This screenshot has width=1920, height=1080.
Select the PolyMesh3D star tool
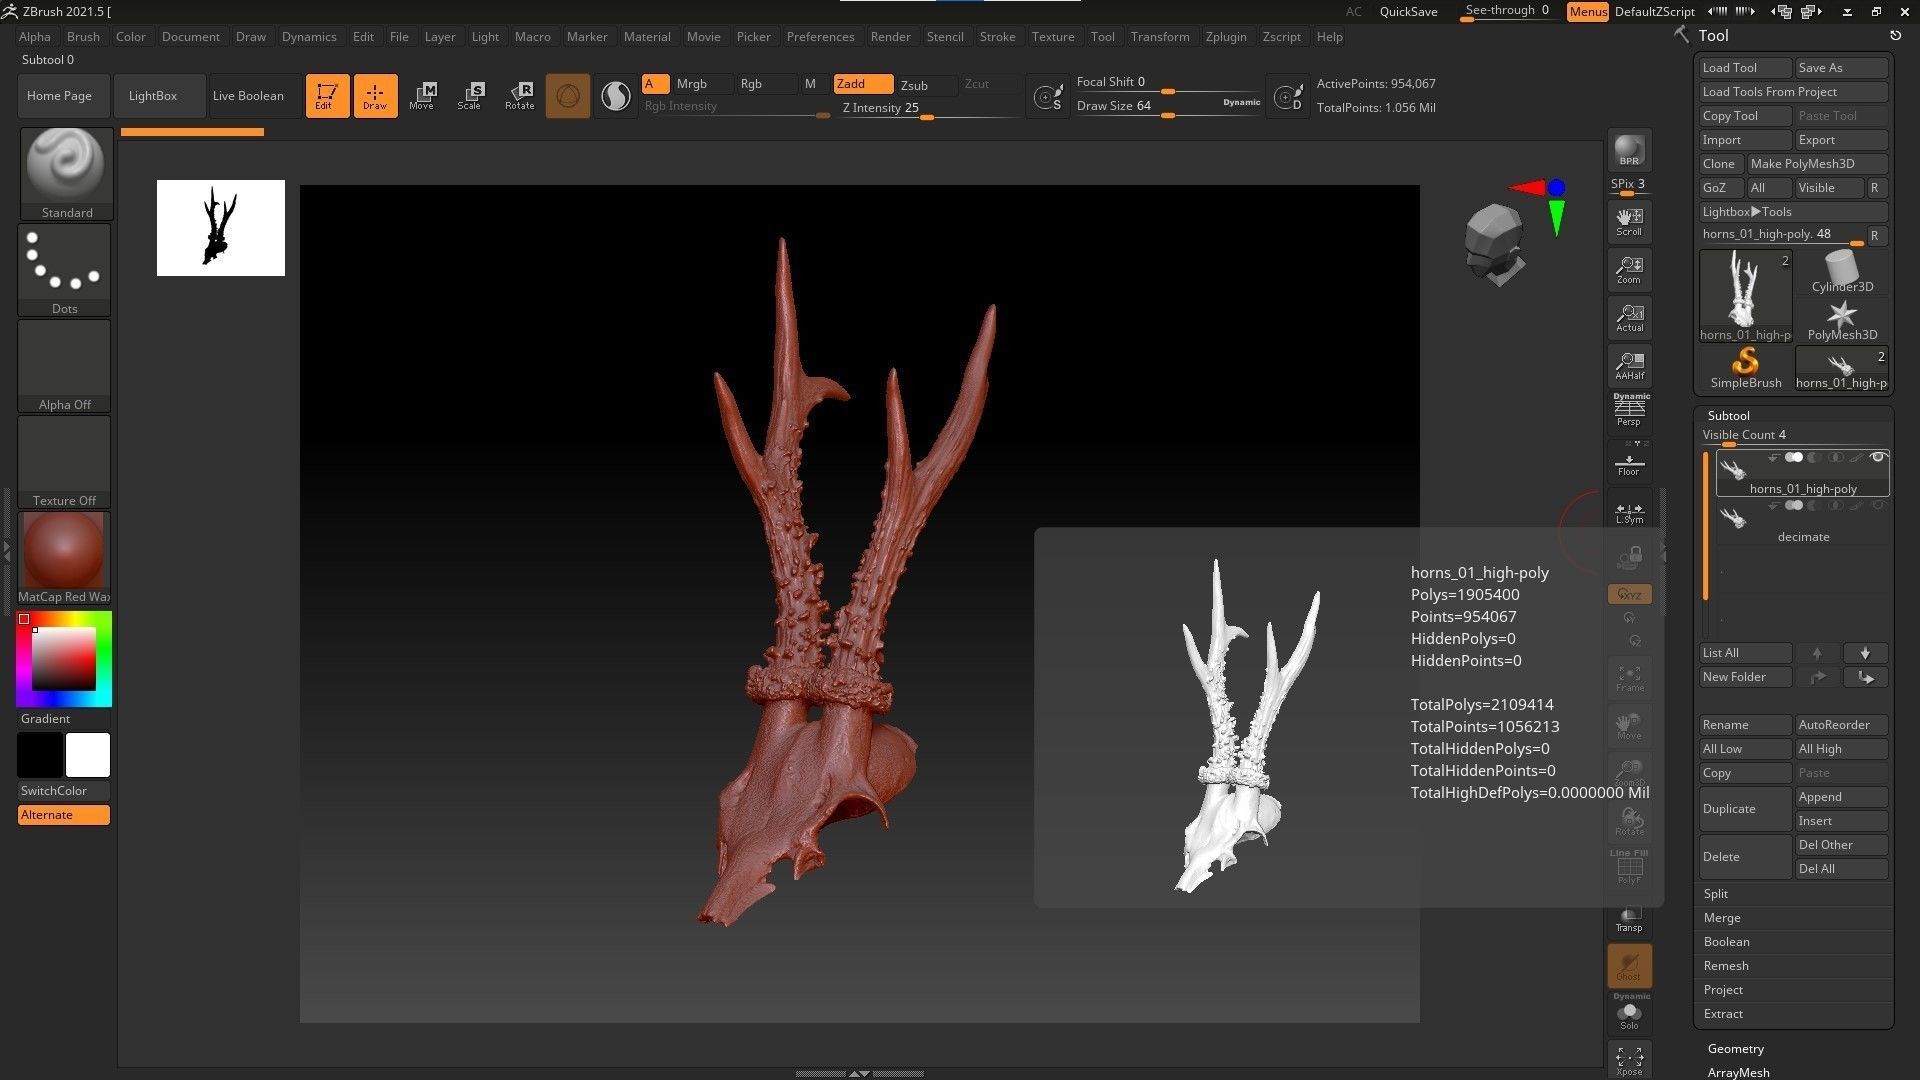[1841, 320]
